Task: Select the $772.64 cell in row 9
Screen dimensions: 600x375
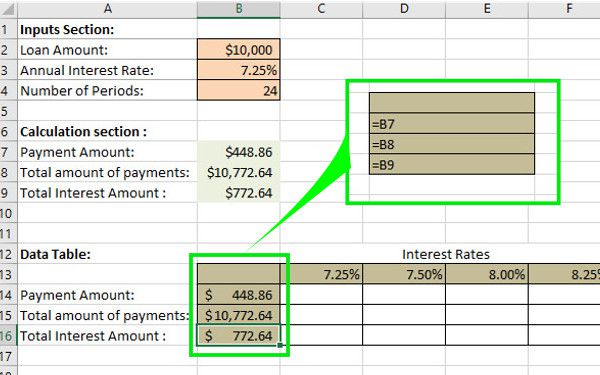Action: tap(239, 193)
